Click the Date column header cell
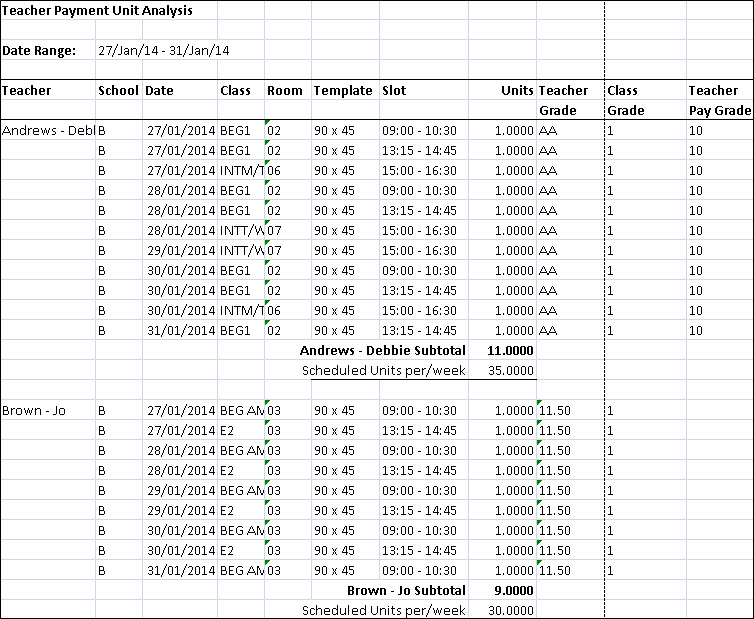This screenshot has height=619, width=754. (159, 91)
